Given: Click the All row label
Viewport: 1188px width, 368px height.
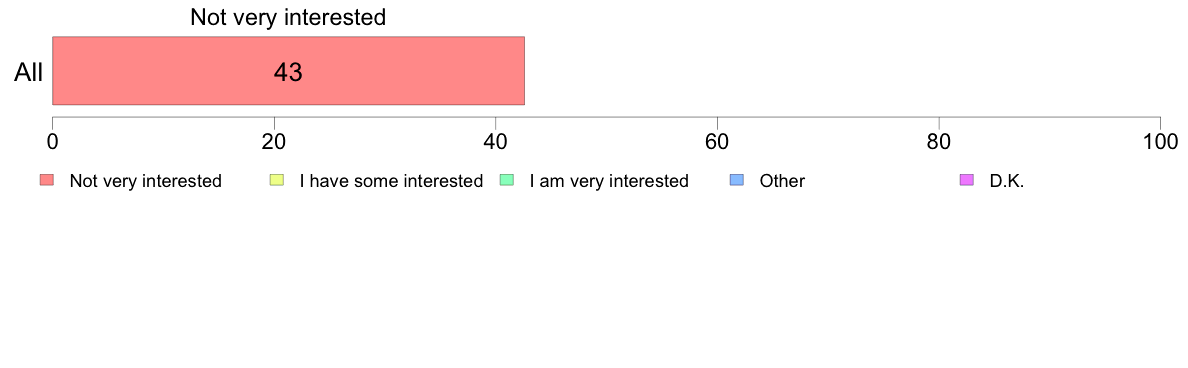Looking at the screenshot, I should pyautogui.click(x=28, y=73).
